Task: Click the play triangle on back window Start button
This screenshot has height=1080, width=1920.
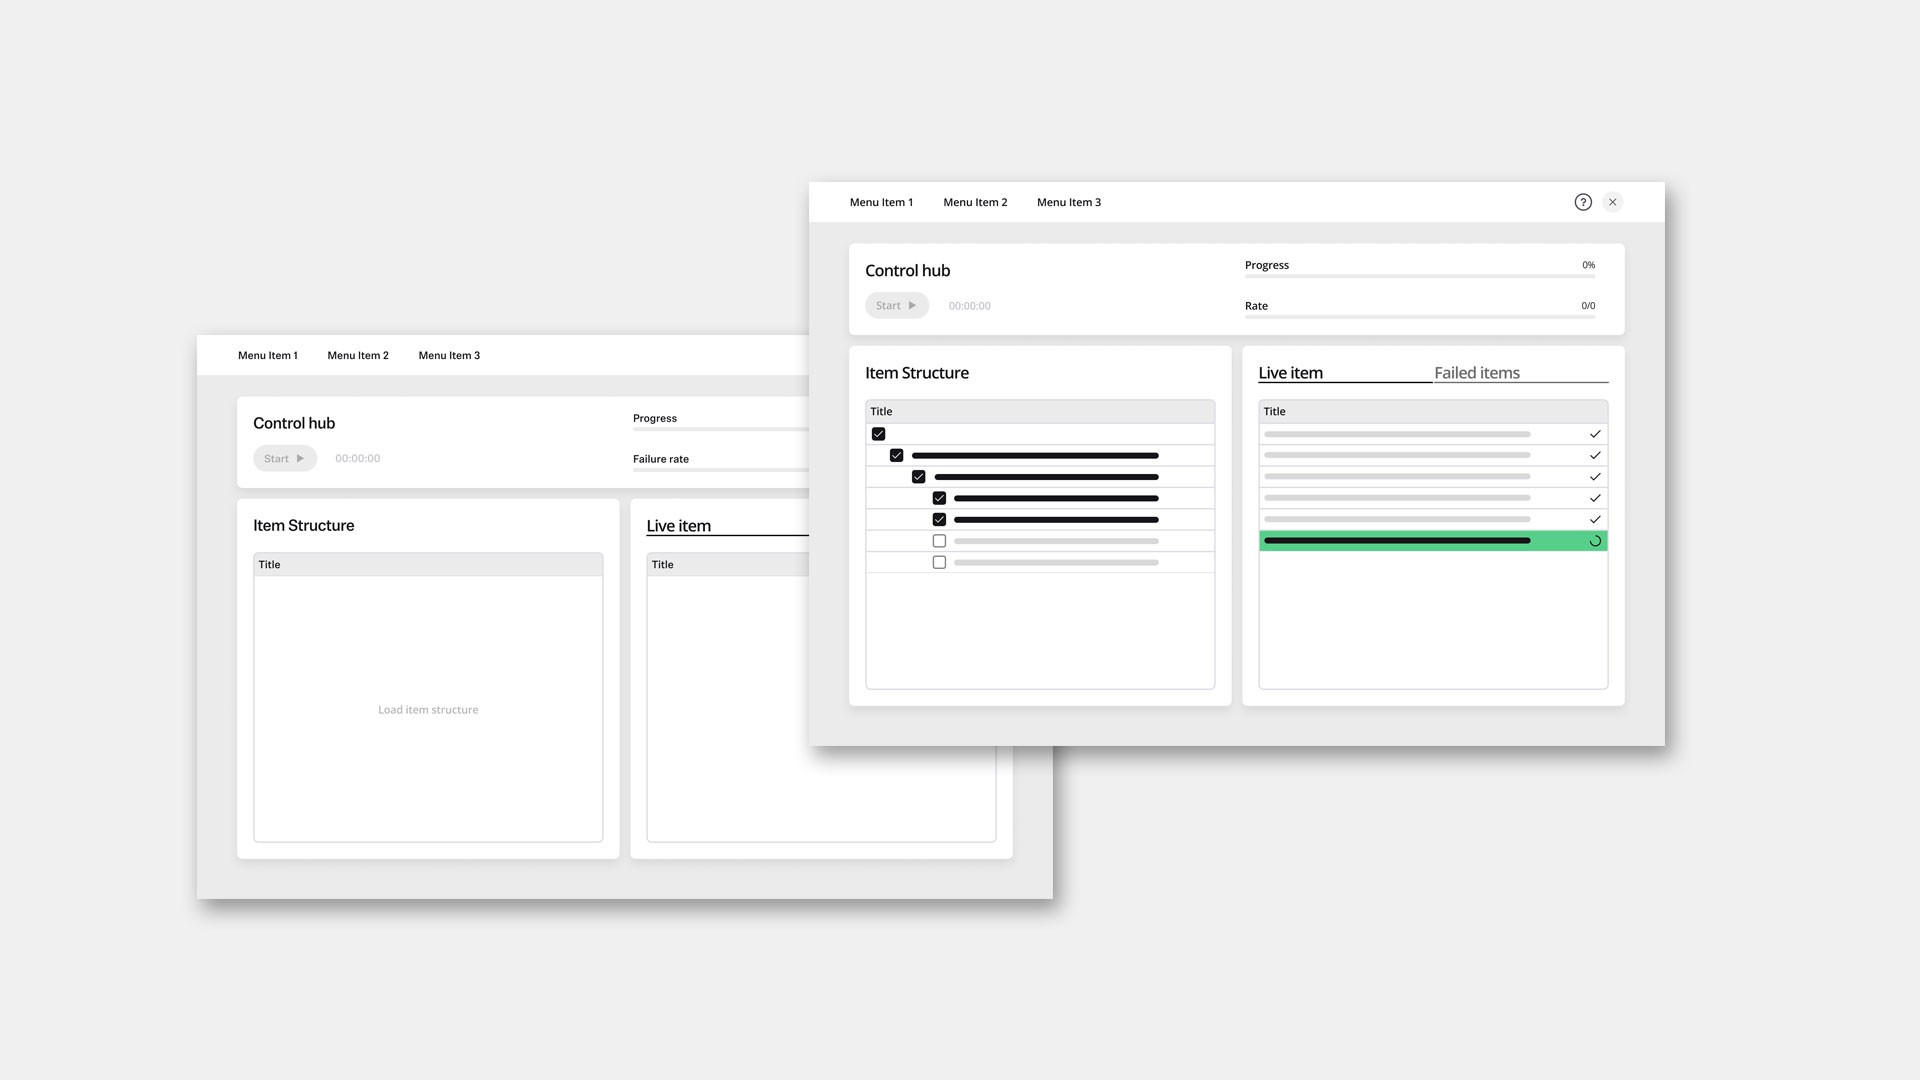Action: pos(300,459)
